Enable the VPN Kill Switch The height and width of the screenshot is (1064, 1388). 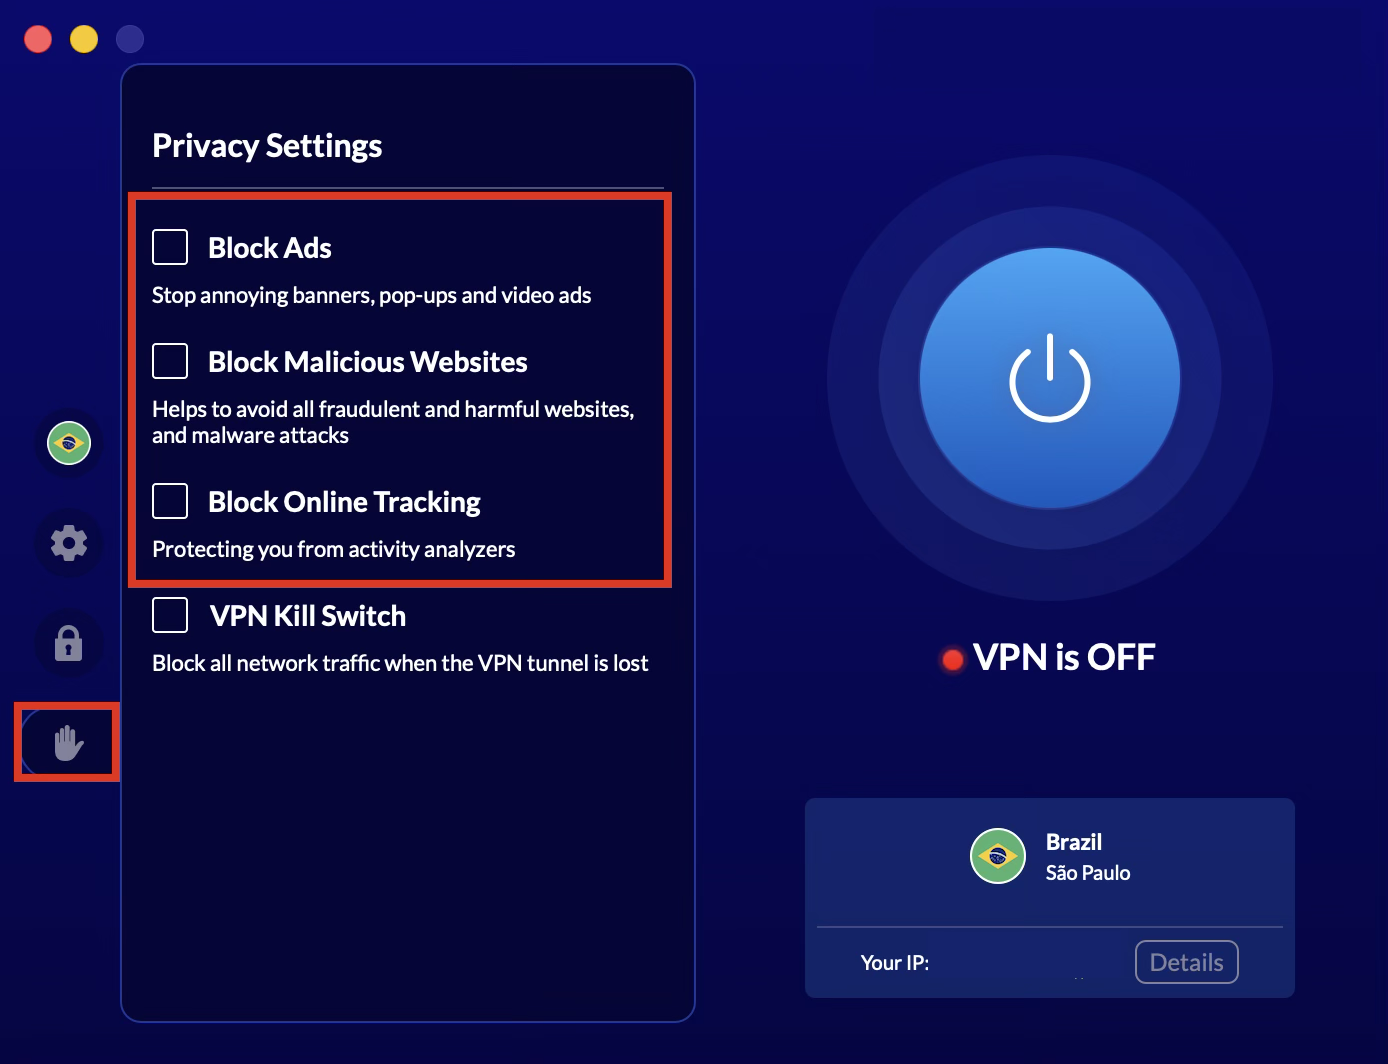[170, 614]
